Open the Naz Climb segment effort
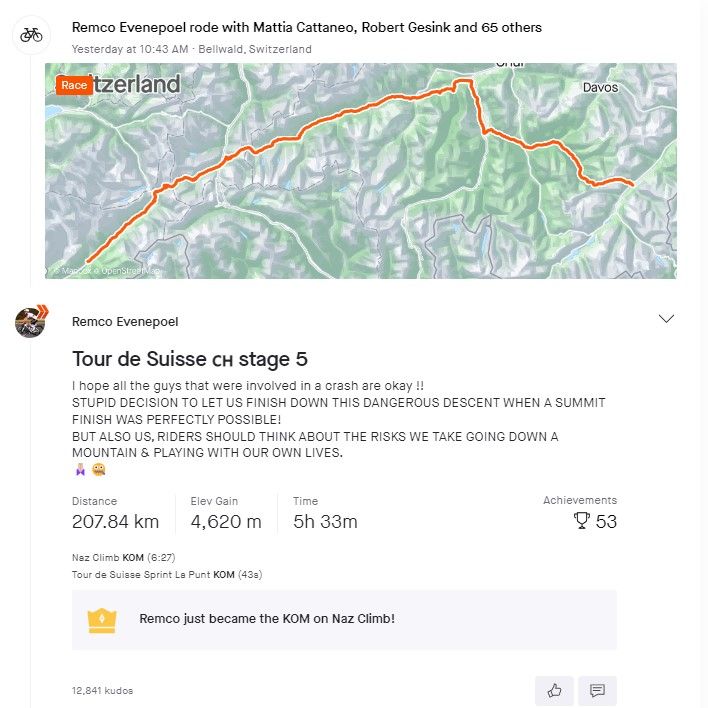The height and width of the screenshot is (708, 708). [x=96, y=557]
